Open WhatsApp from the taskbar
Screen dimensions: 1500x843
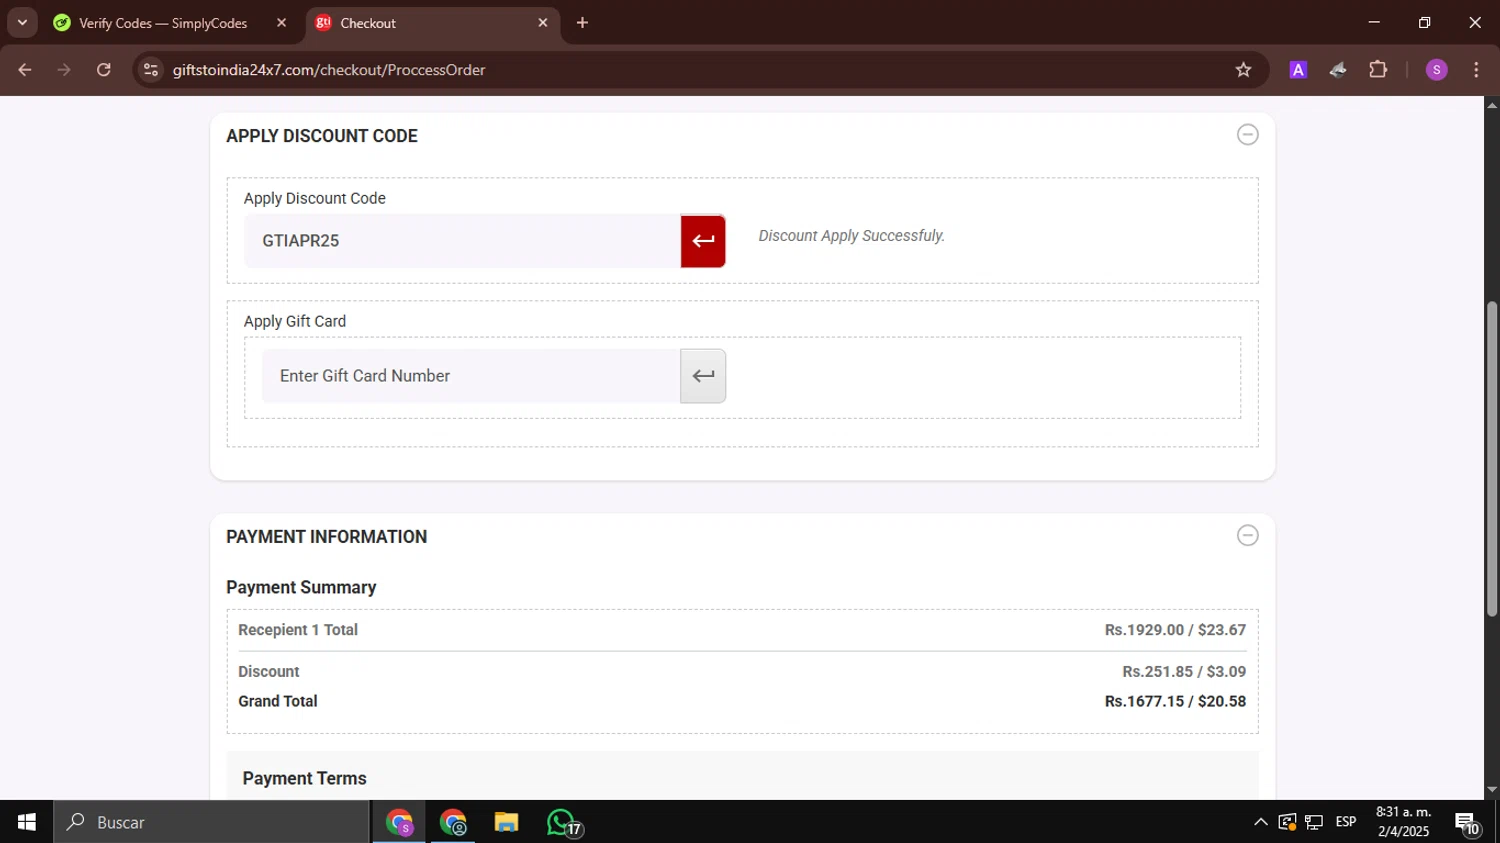tap(563, 822)
